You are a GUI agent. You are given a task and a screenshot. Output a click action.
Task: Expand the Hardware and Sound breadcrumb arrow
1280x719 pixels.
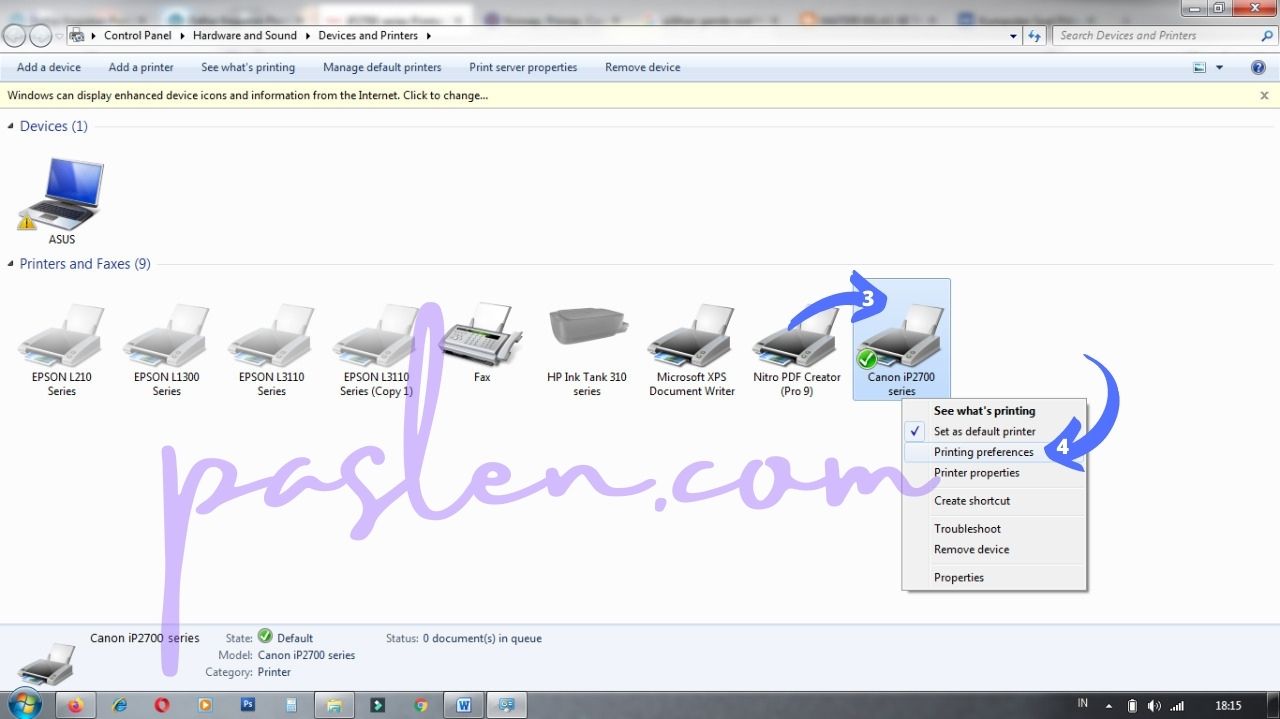pyautogui.click(x=306, y=36)
